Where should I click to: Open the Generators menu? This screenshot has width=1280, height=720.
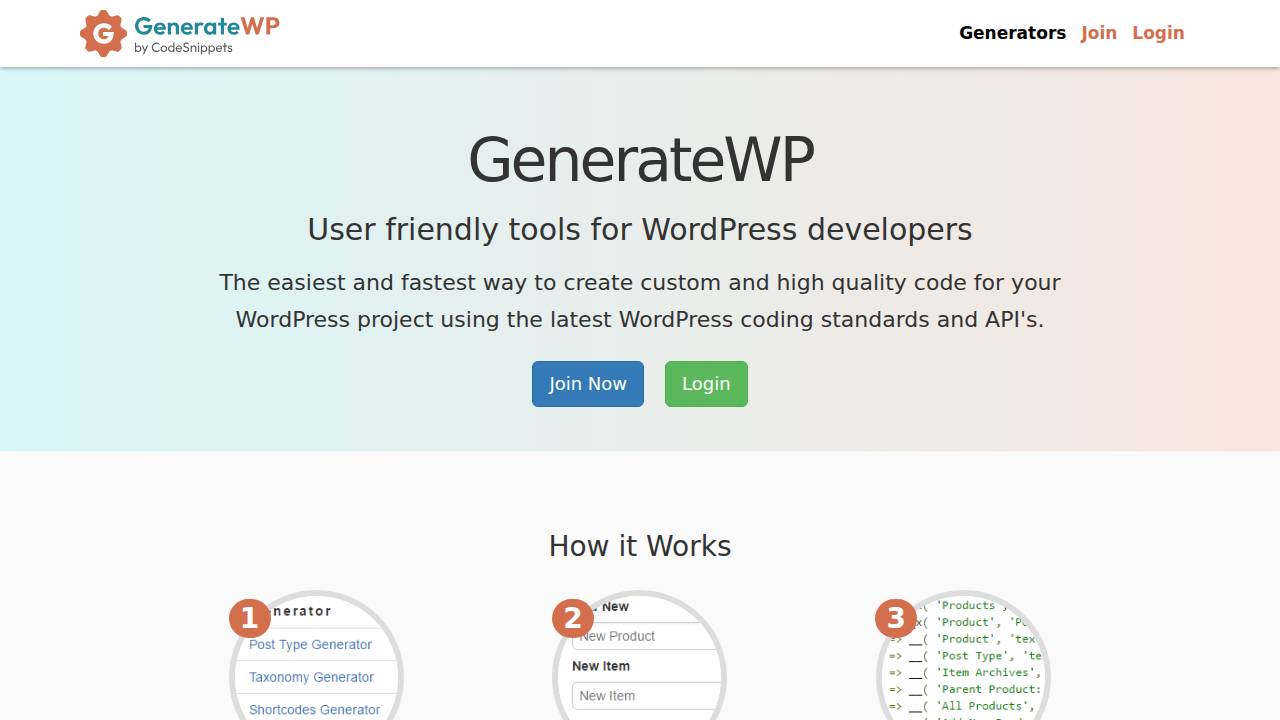click(1012, 32)
